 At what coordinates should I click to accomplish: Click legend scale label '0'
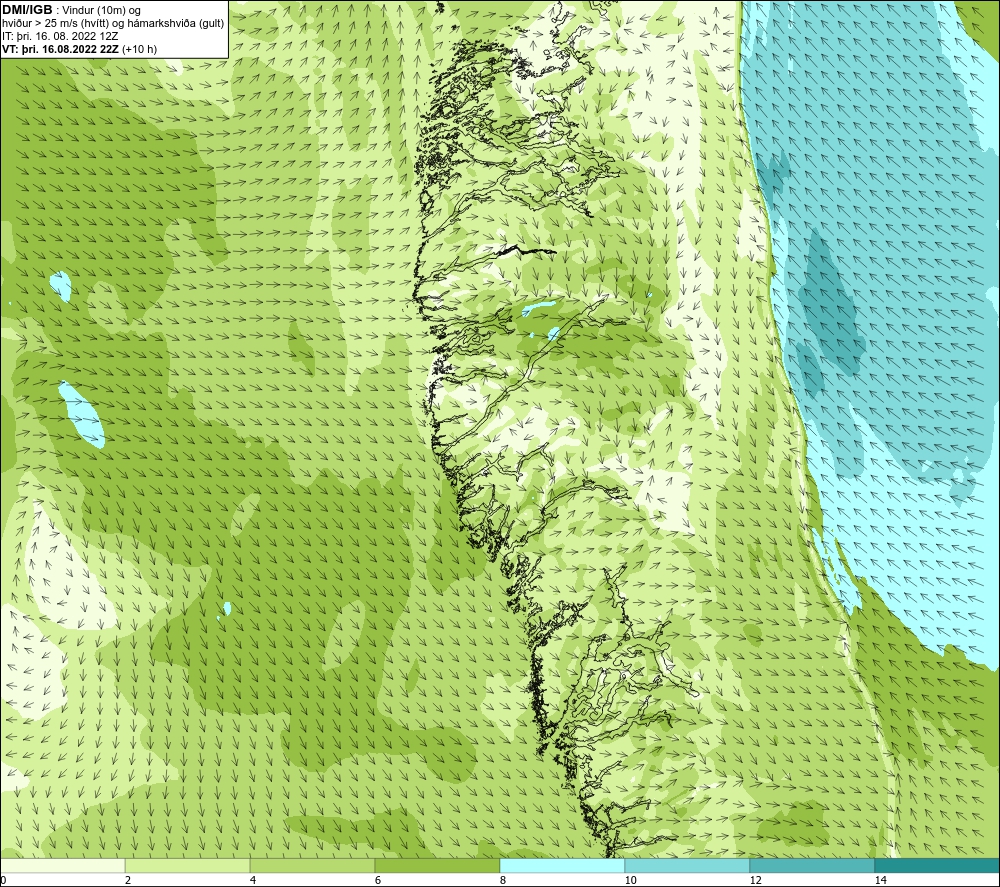pos(3,880)
